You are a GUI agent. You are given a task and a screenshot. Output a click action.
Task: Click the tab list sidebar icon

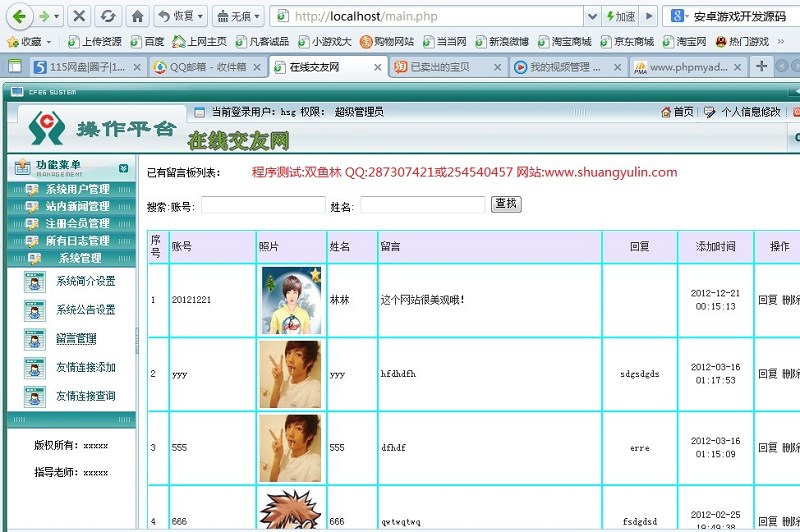coord(15,66)
